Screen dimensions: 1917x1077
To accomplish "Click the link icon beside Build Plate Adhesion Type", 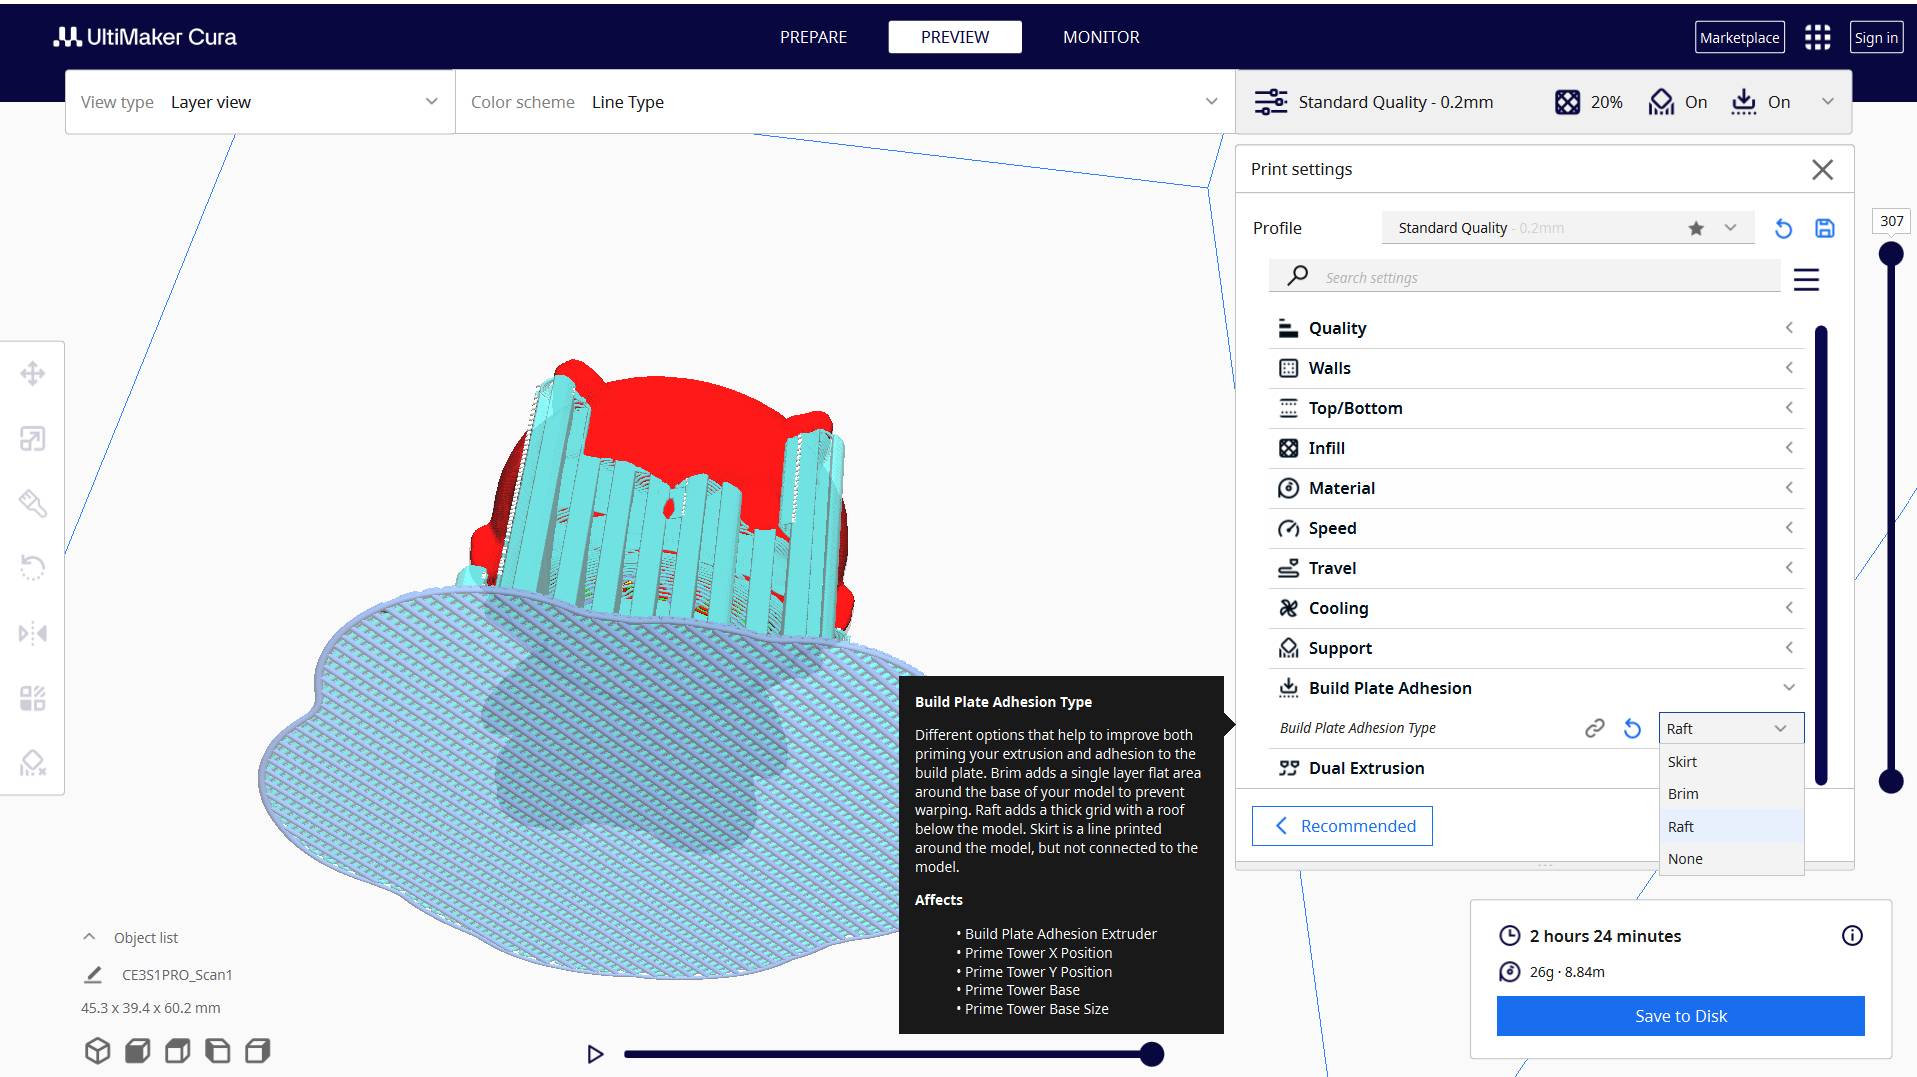I will pos(1595,728).
